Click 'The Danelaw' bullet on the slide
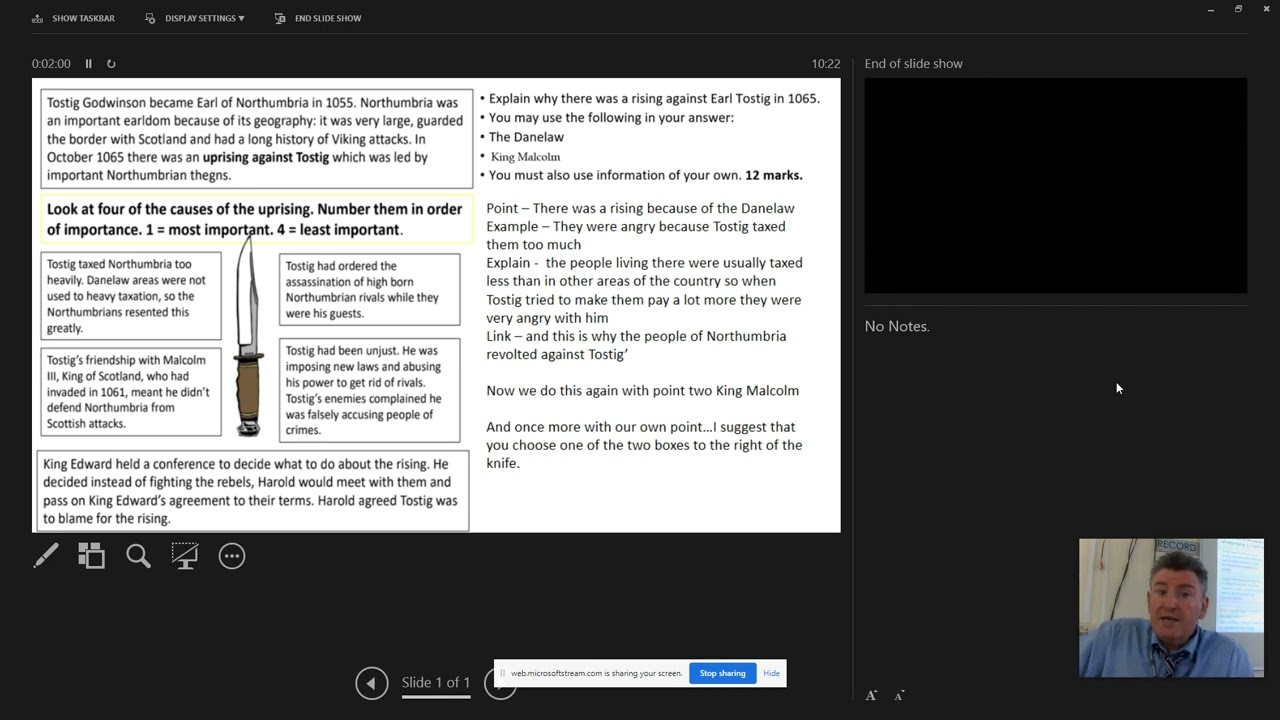Viewport: 1280px width, 720px height. point(526,137)
